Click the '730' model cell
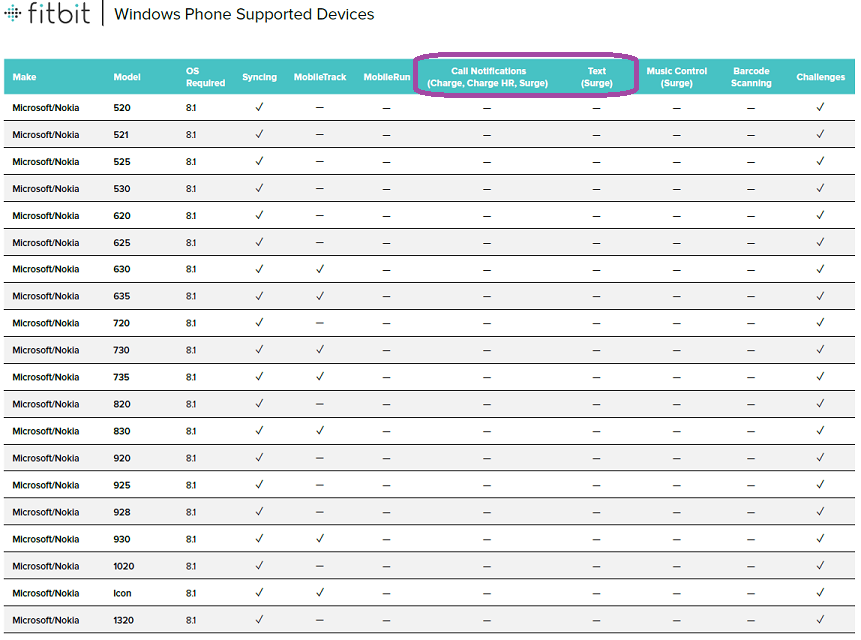Image resolution: width=861 pixels, height=640 pixels. (121, 350)
